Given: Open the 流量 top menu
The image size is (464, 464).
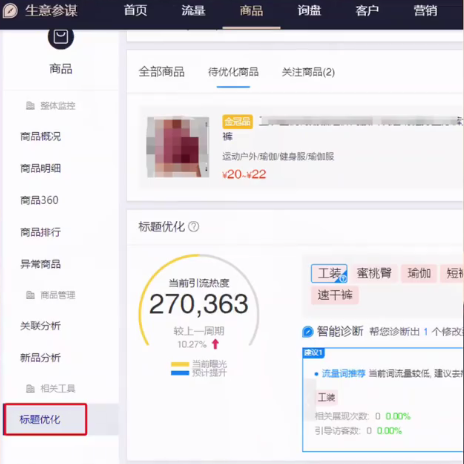Looking at the screenshot, I should (193, 11).
